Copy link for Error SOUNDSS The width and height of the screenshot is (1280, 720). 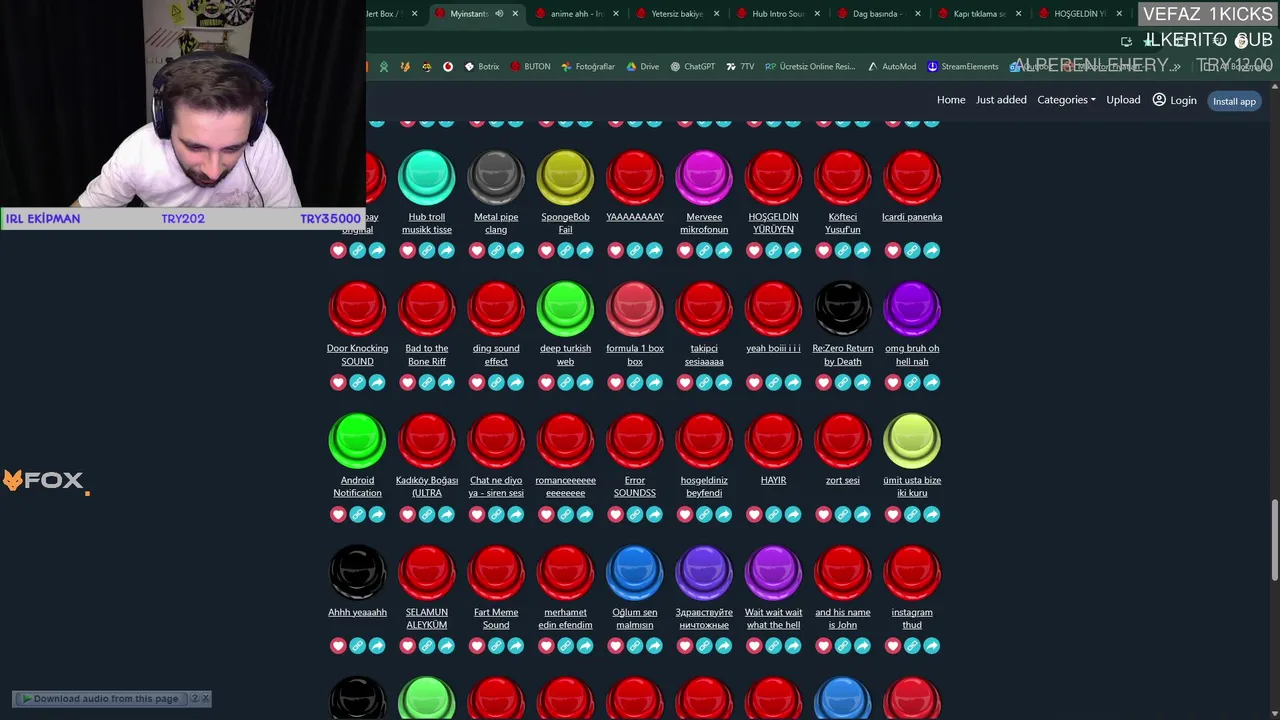point(635,515)
